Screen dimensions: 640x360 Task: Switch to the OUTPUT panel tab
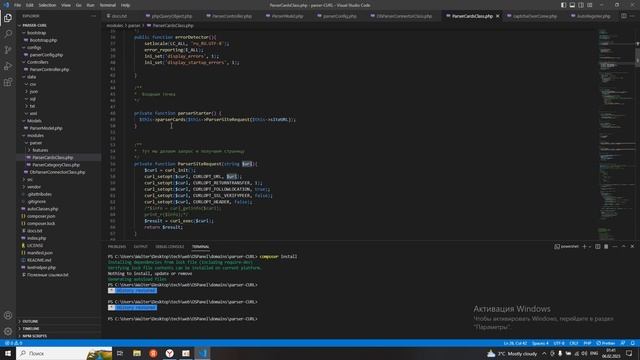point(140,247)
